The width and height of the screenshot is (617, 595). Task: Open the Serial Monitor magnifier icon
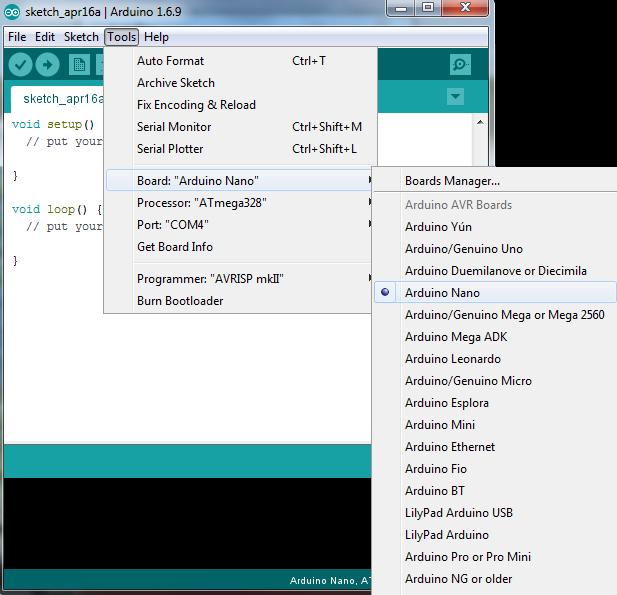click(460, 64)
